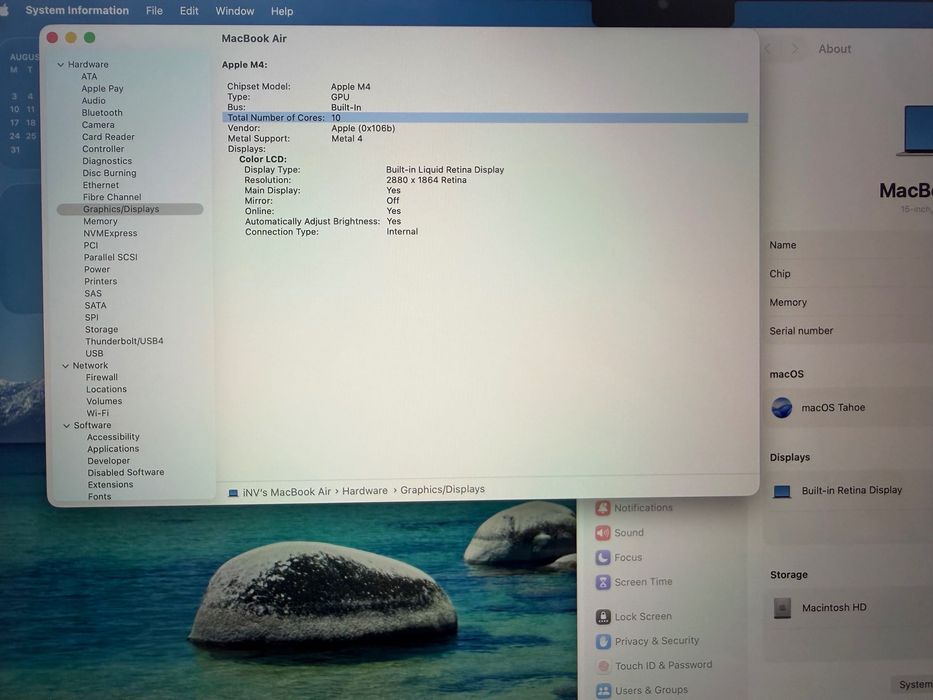The height and width of the screenshot is (700, 933).
Task: Open Sound in System Settings sidebar
Action: point(619,533)
